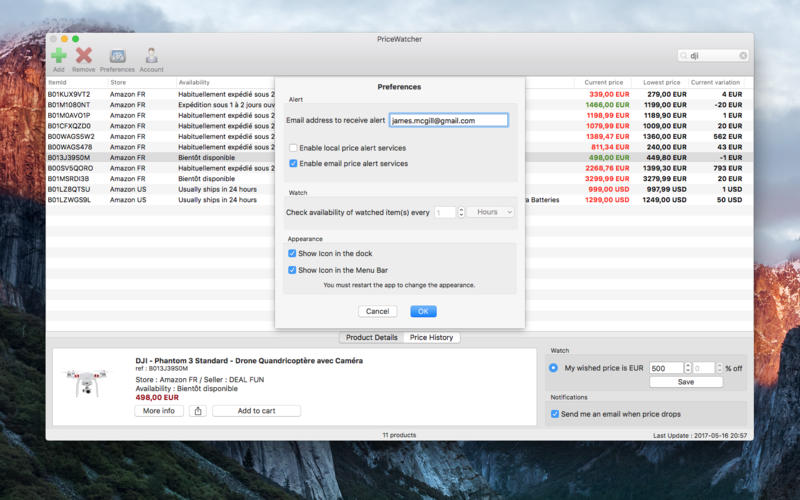Click the red Remove X icon
This screenshot has height=500, width=800.
[84, 56]
